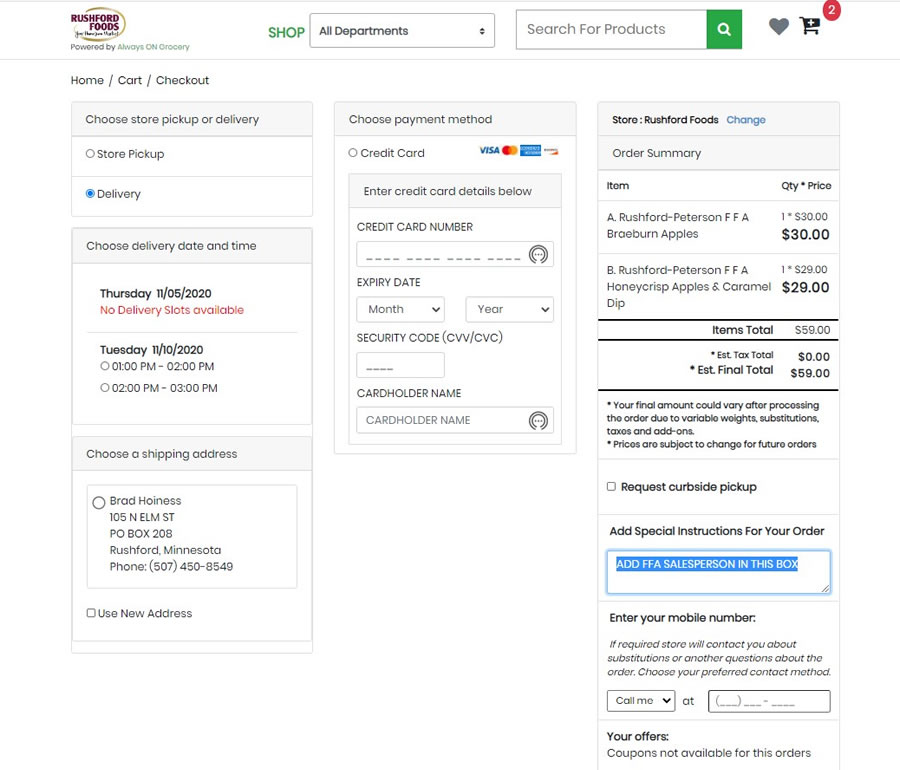Choose the 01:00 PM - 02:00 PM slot
Screen dimensions: 900x770
[x=104, y=366]
